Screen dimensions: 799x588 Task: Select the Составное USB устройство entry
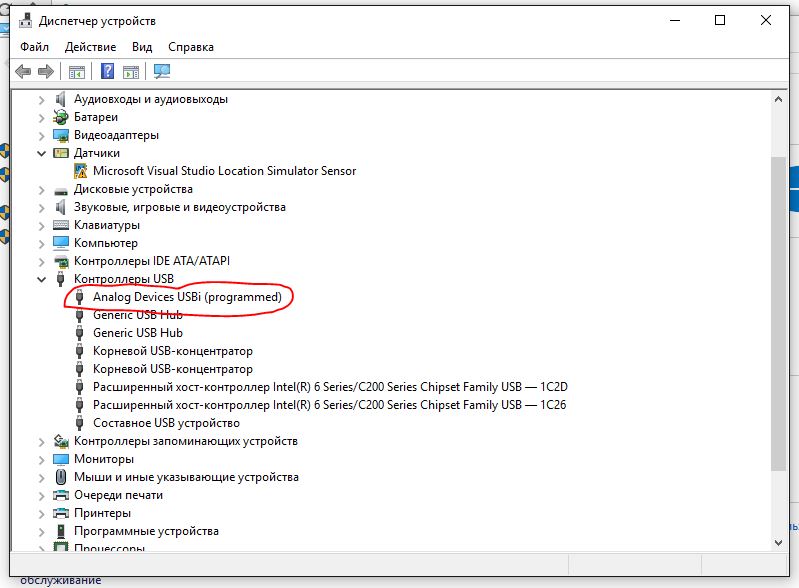166,423
